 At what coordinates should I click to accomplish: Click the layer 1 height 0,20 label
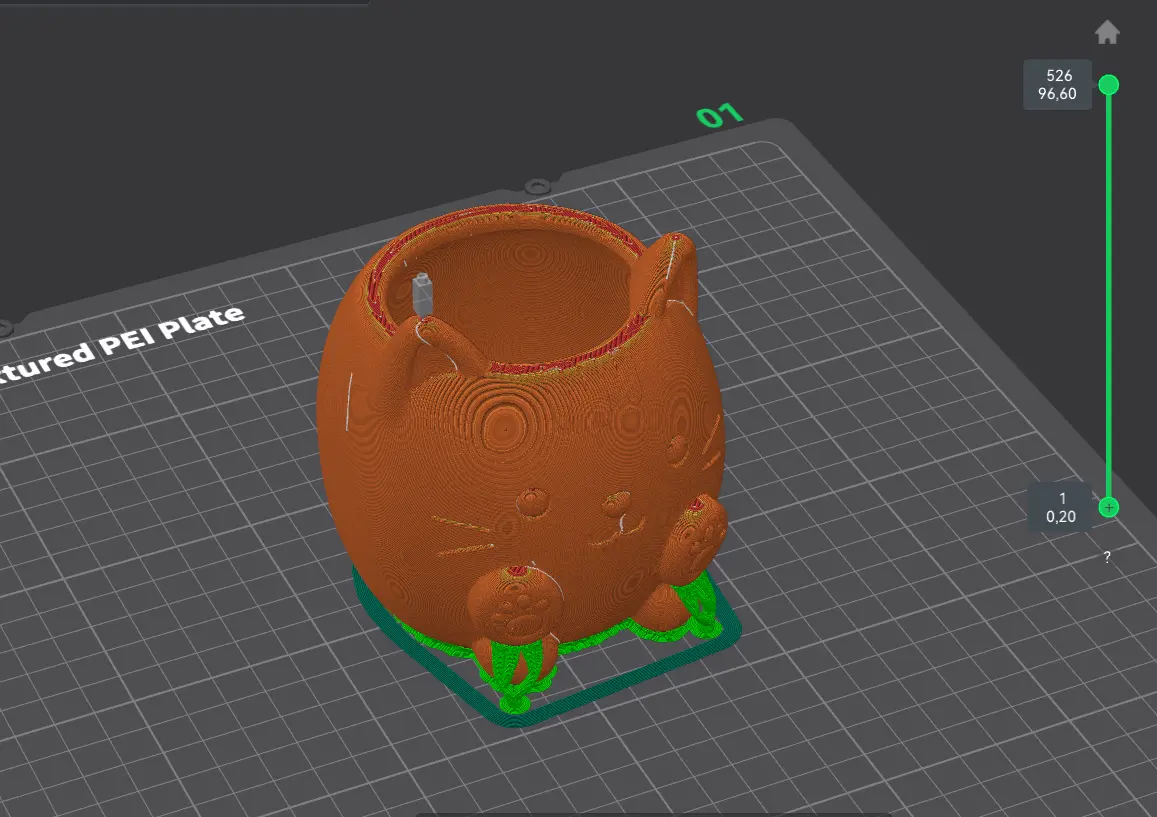[x=1061, y=507]
